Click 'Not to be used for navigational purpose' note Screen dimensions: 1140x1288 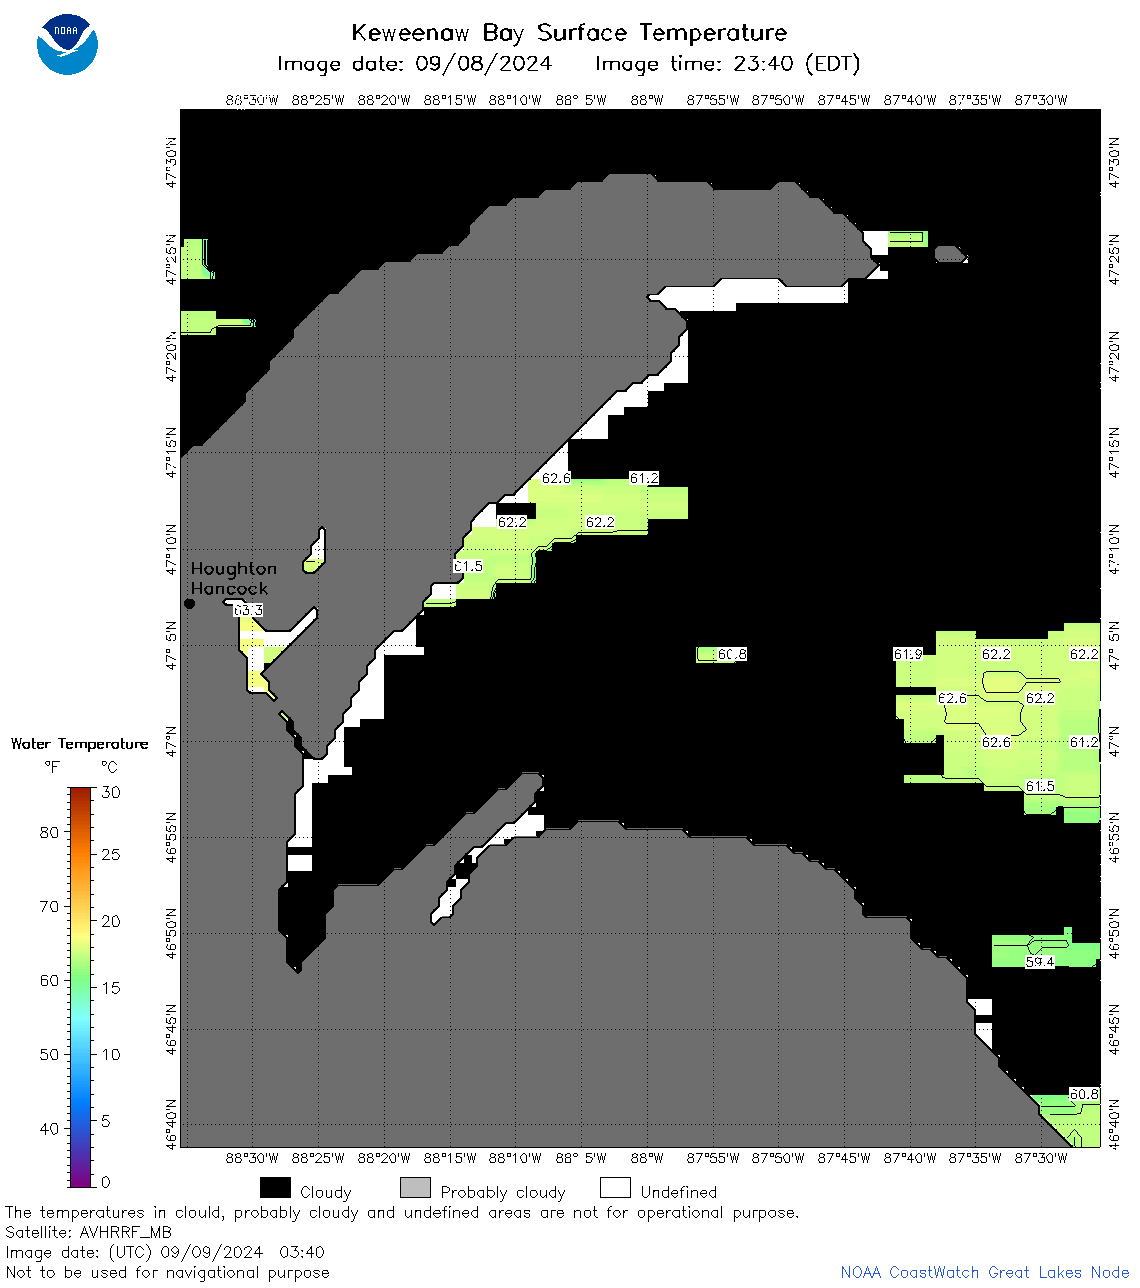click(x=167, y=1272)
